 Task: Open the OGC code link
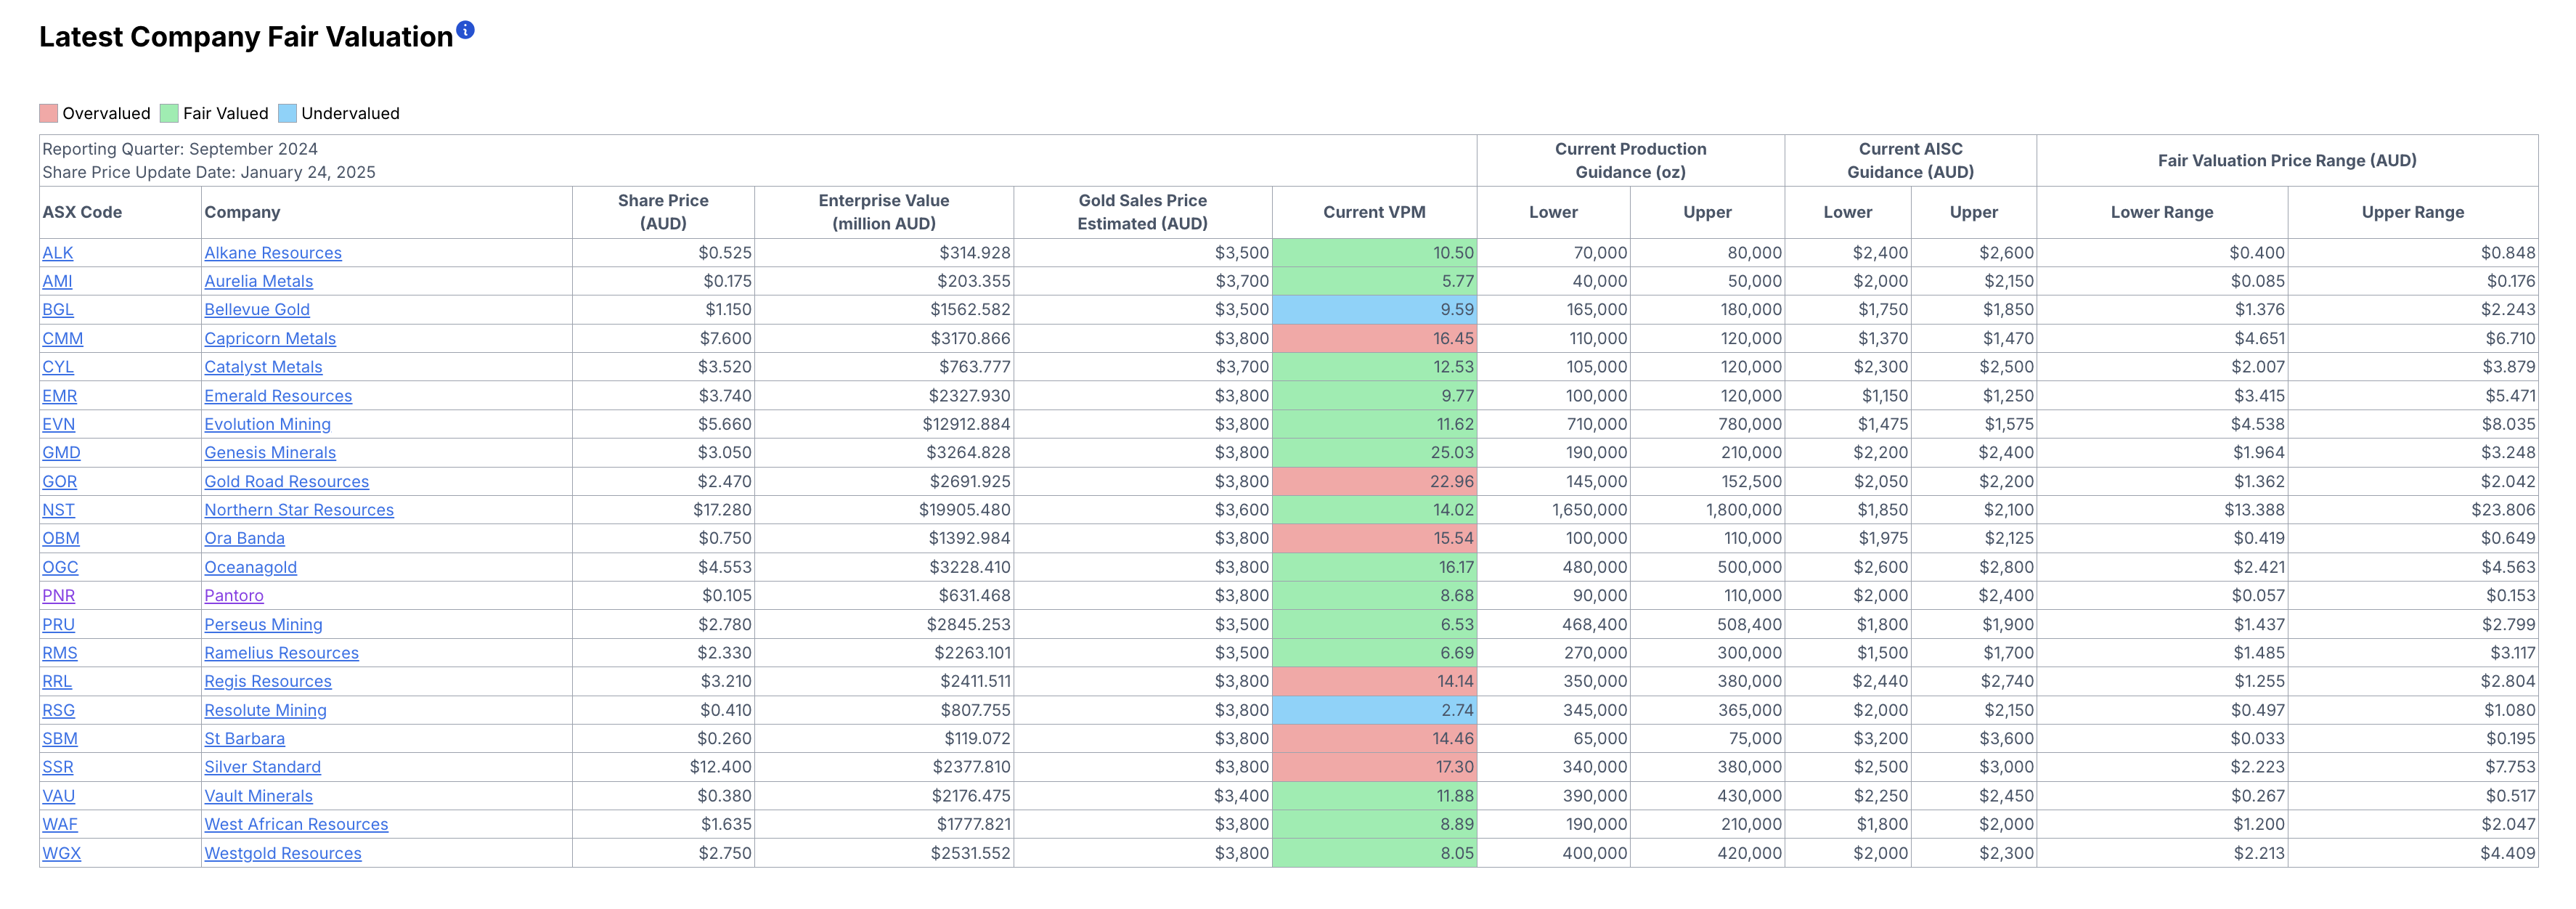tap(60, 567)
